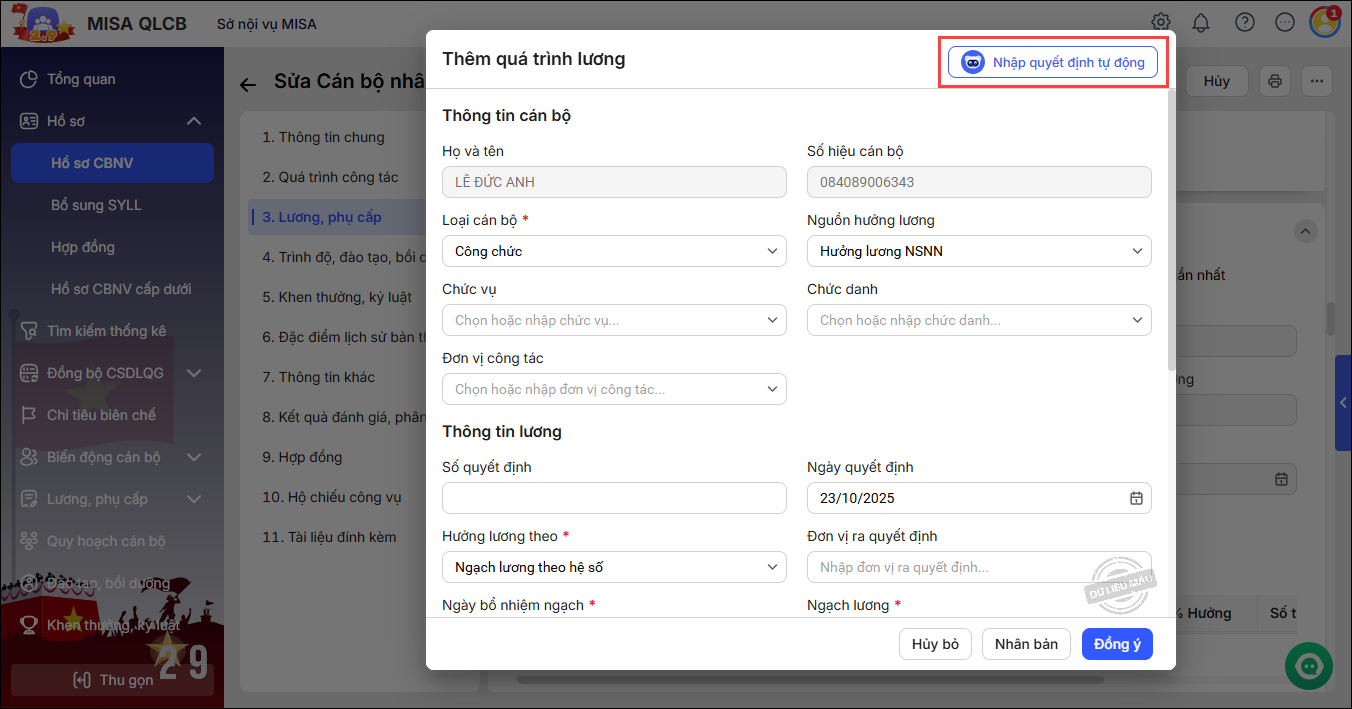
Task: Click the print icon button
Action: (1275, 81)
